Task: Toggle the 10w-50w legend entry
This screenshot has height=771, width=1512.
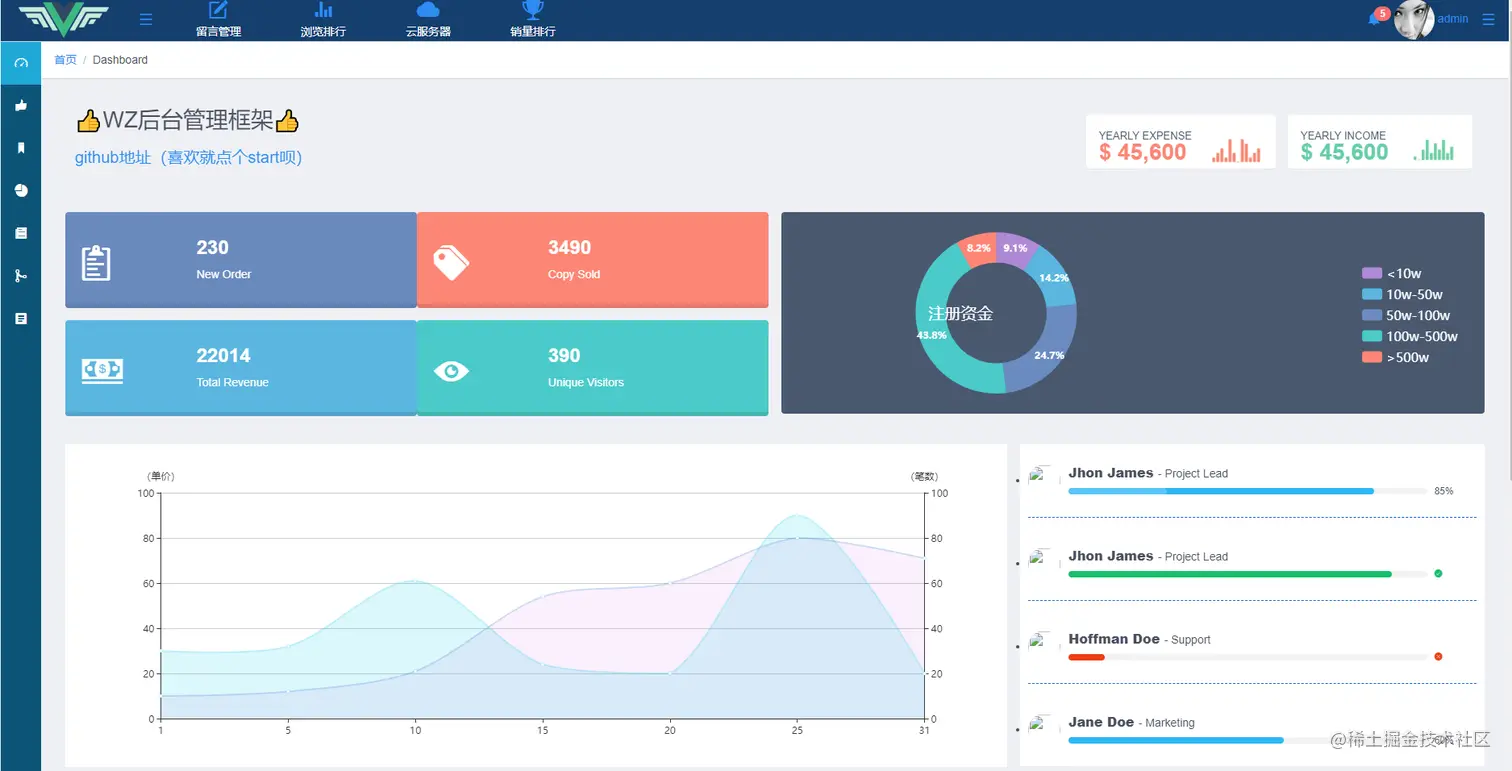Action: coord(1402,294)
